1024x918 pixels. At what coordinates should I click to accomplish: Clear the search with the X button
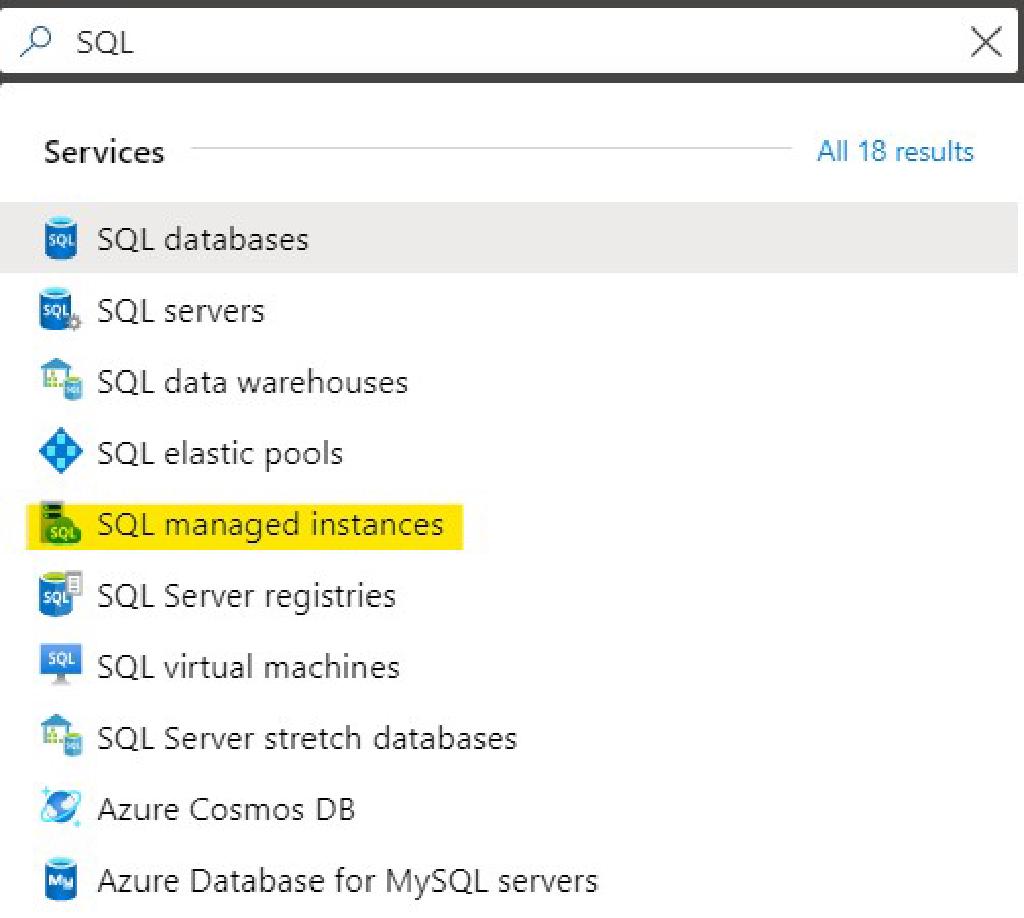[x=986, y=41]
